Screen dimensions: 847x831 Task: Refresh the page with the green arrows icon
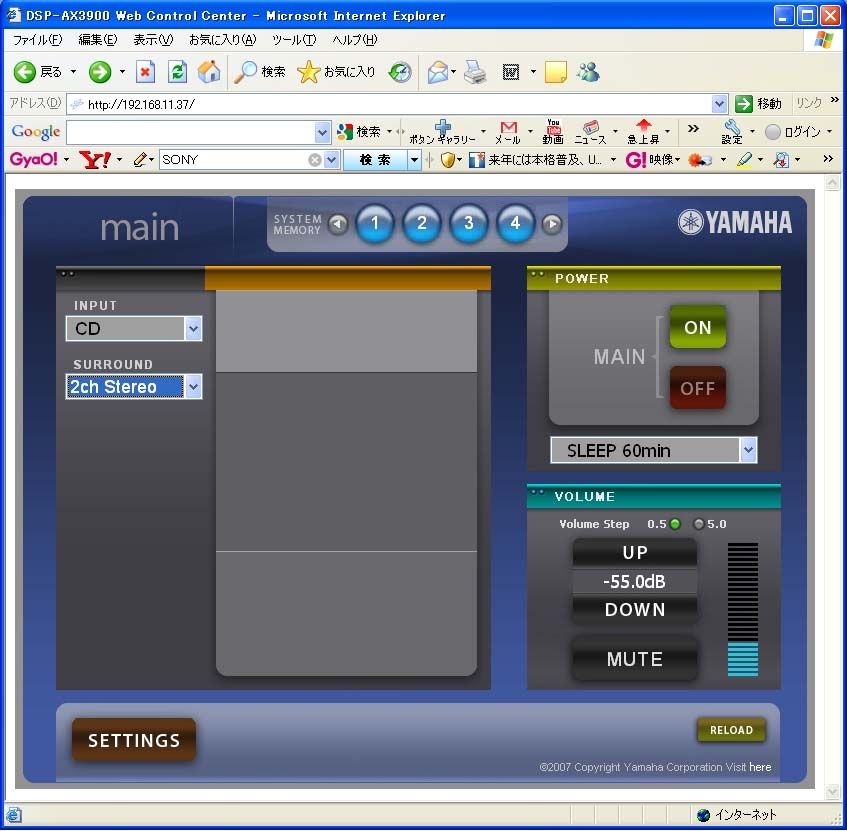pos(177,72)
